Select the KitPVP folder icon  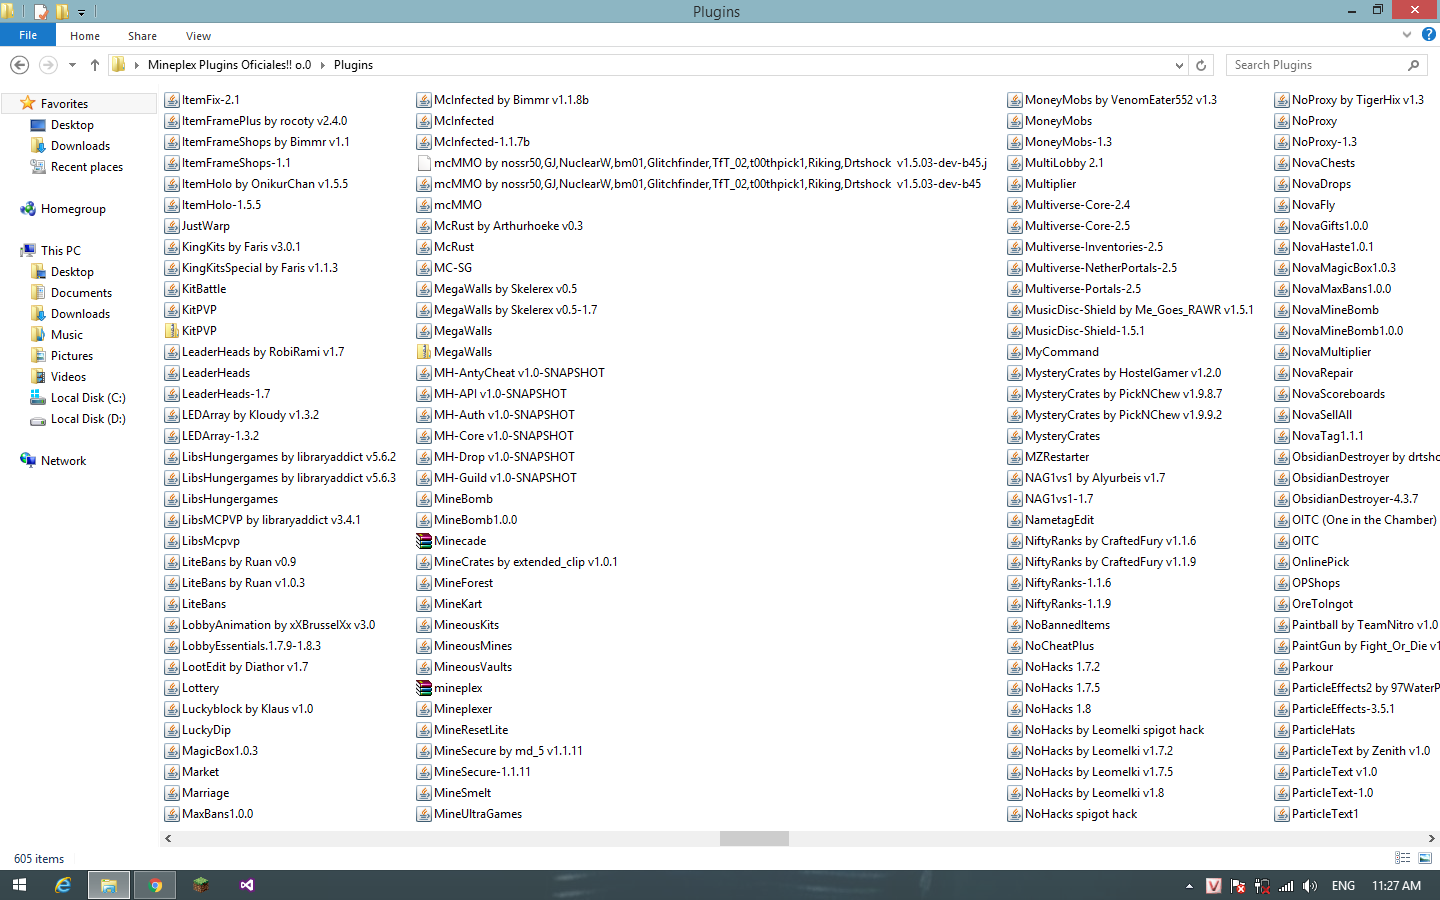(172, 331)
